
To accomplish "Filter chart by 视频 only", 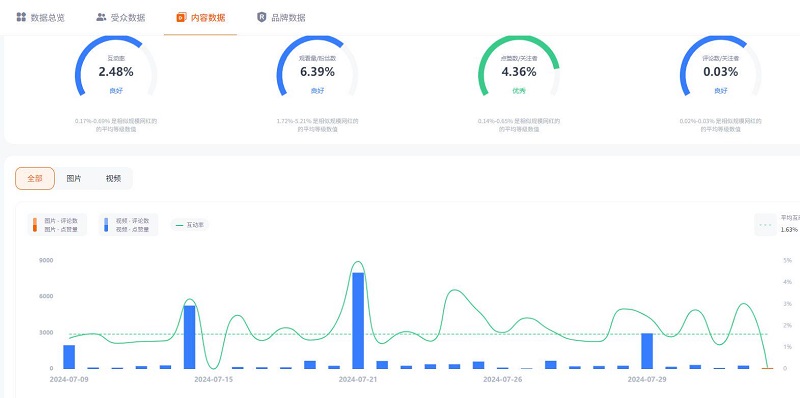I will pyautogui.click(x=113, y=179).
